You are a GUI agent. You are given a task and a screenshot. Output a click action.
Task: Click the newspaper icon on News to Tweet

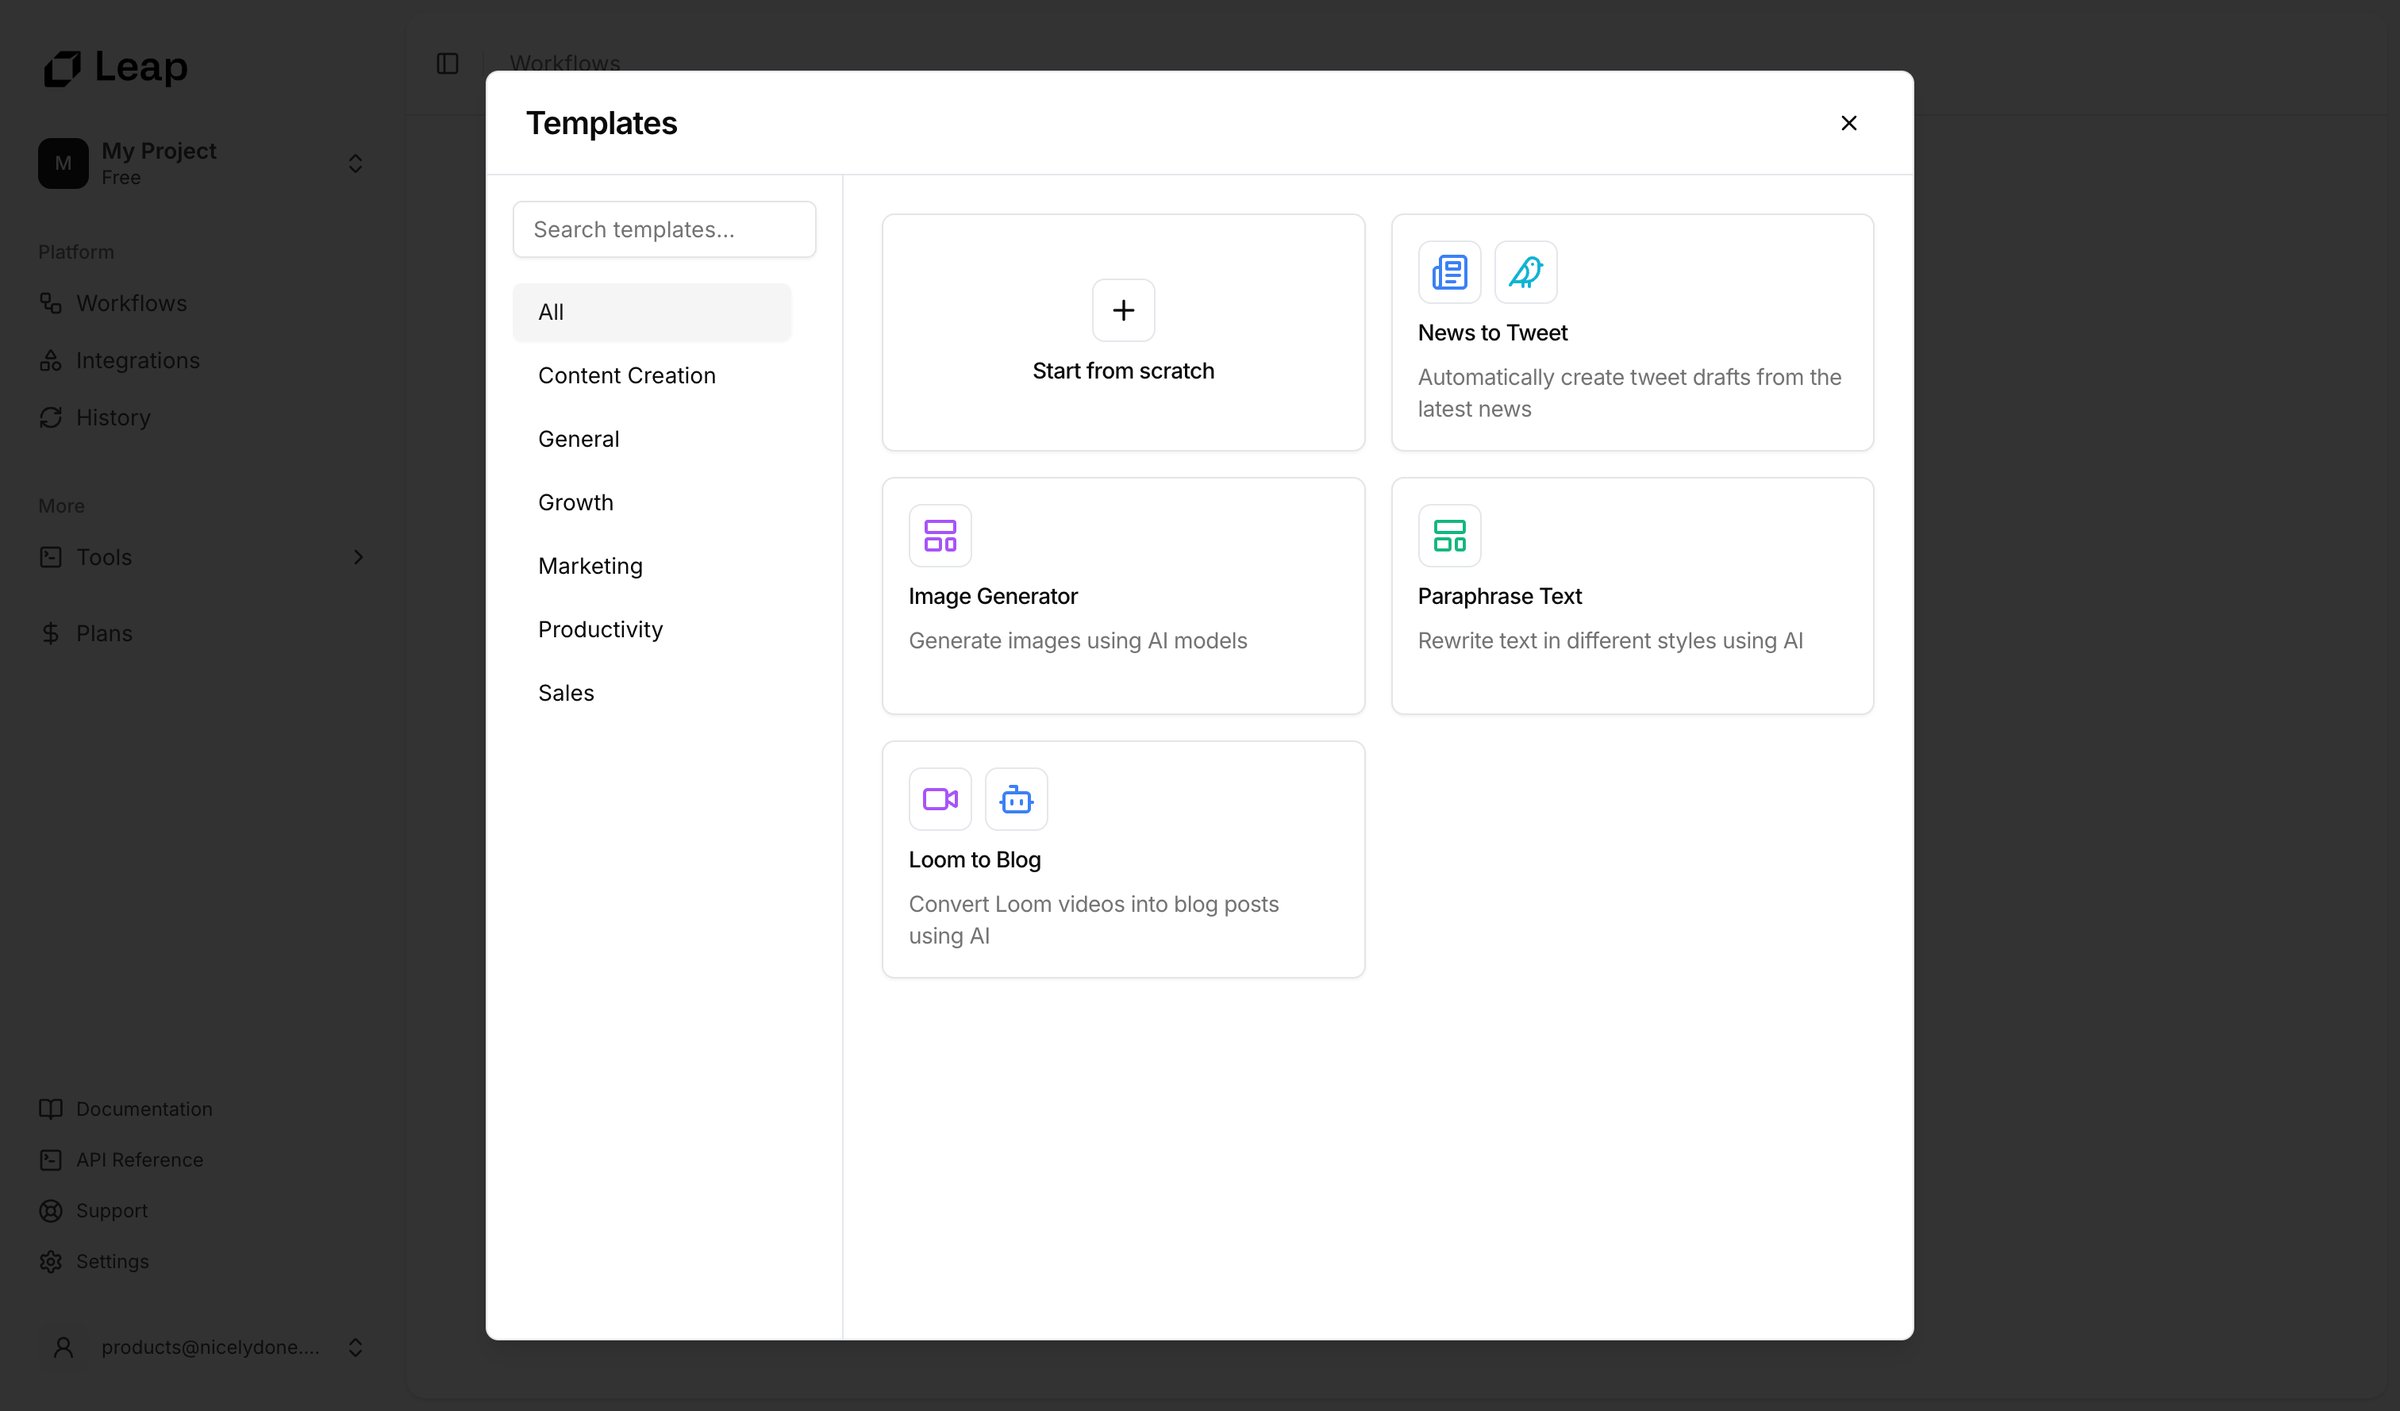click(x=1449, y=272)
